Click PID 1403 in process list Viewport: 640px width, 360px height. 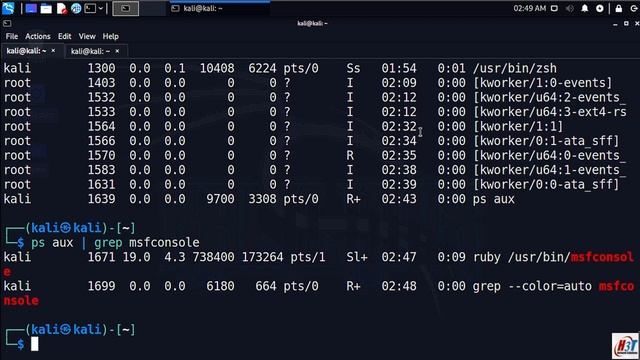(101, 83)
